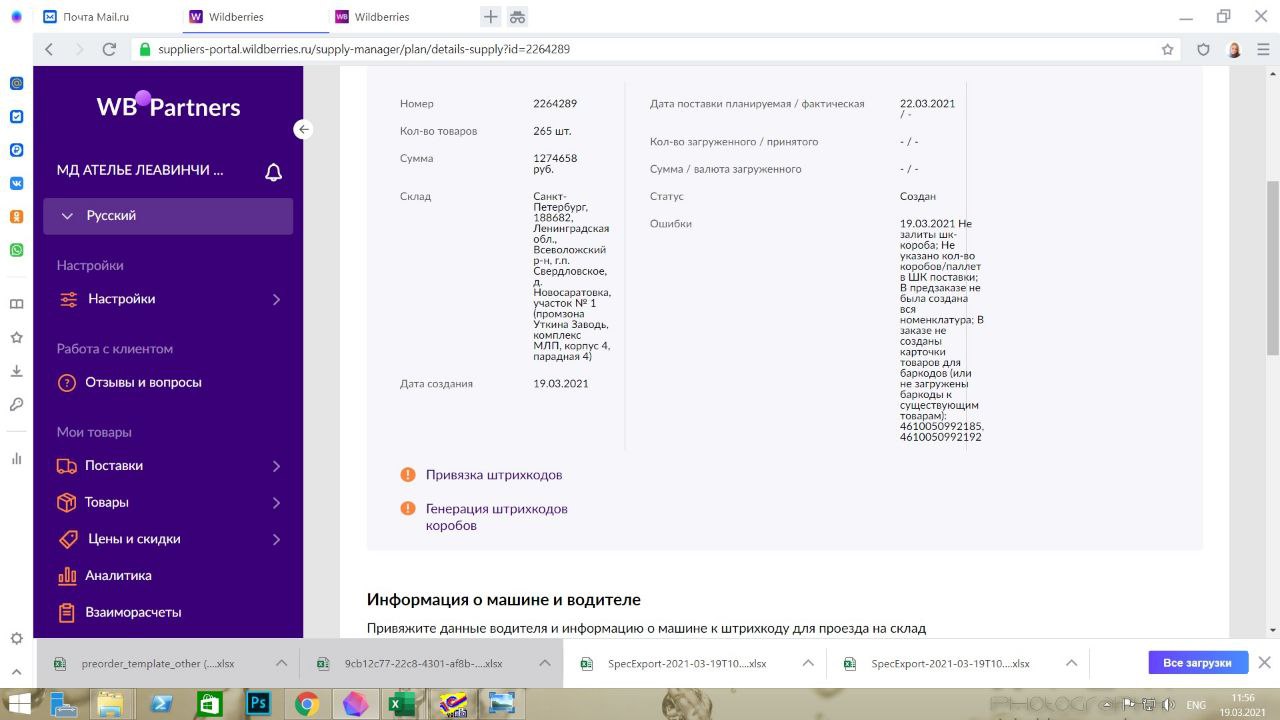Expand Цены и скидки submenu chevron
The image size is (1280, 720).
pyautogui.click(x=276, y=540)
